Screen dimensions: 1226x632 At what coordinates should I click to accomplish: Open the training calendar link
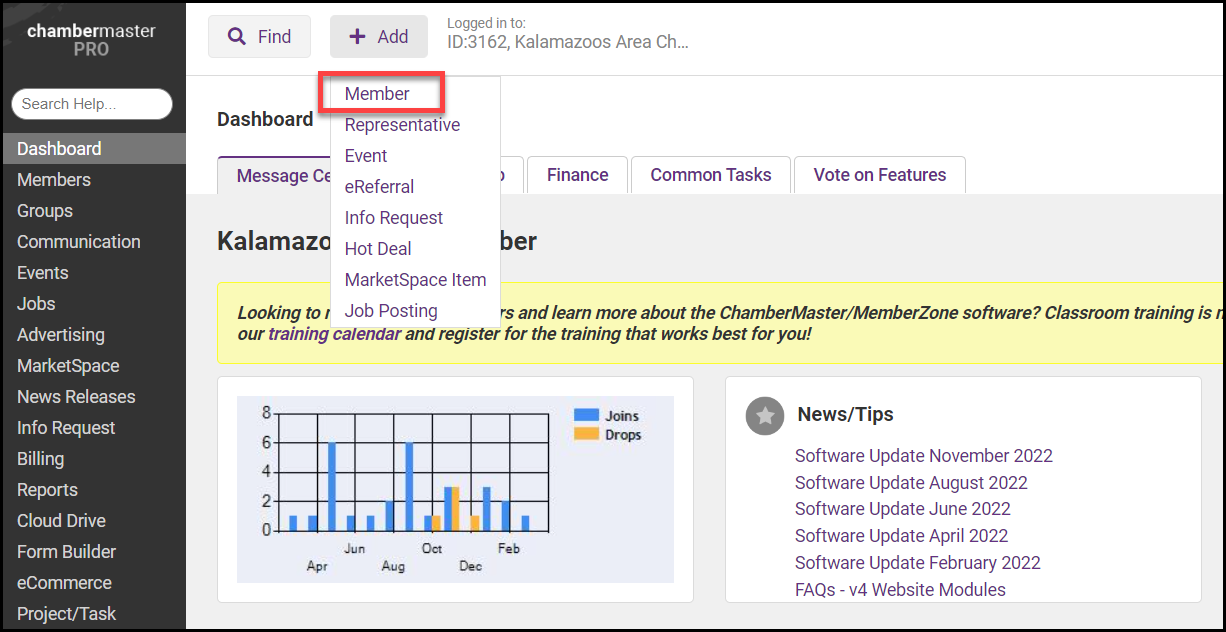334,334
